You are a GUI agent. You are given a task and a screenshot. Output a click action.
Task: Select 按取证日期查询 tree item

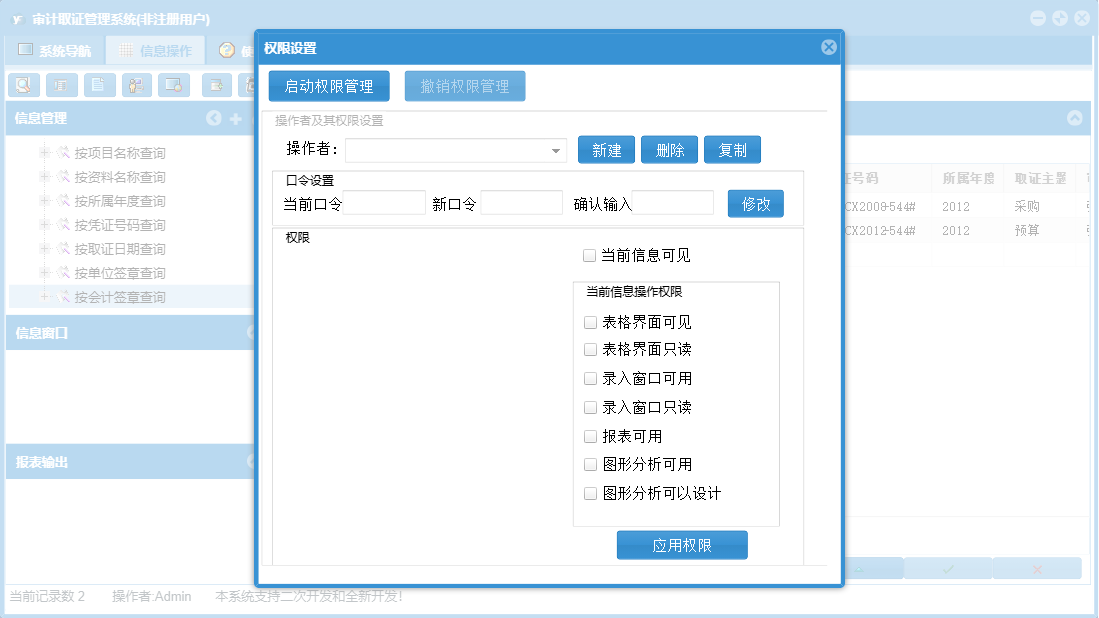120,249
